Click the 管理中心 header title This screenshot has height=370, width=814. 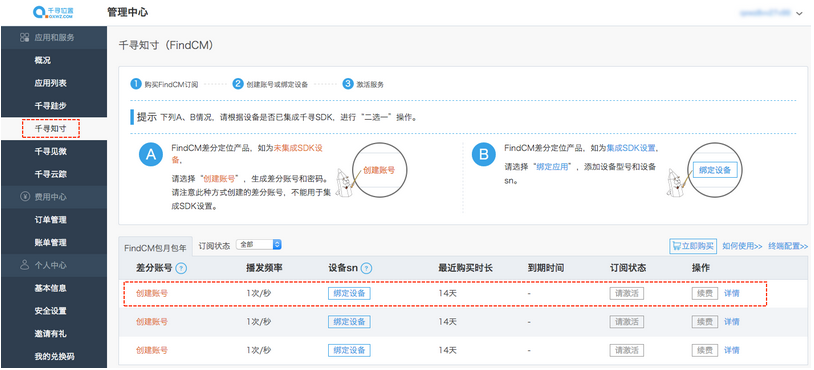point(128,12)
